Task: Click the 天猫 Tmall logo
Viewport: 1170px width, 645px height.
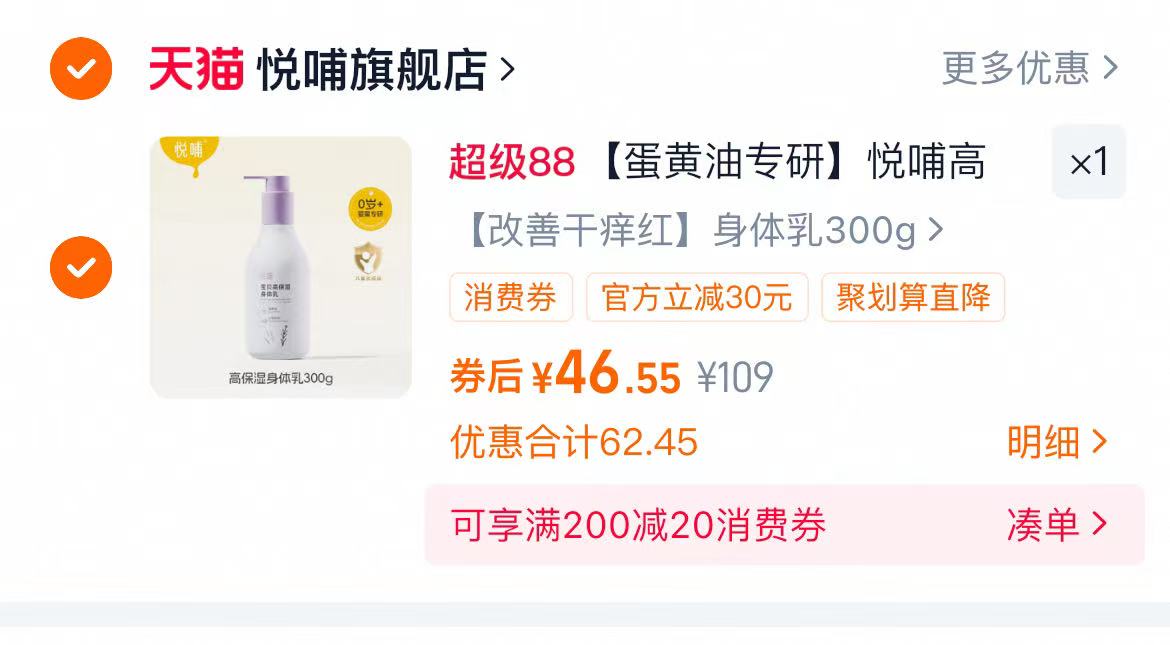Action: tap(196, 69)
